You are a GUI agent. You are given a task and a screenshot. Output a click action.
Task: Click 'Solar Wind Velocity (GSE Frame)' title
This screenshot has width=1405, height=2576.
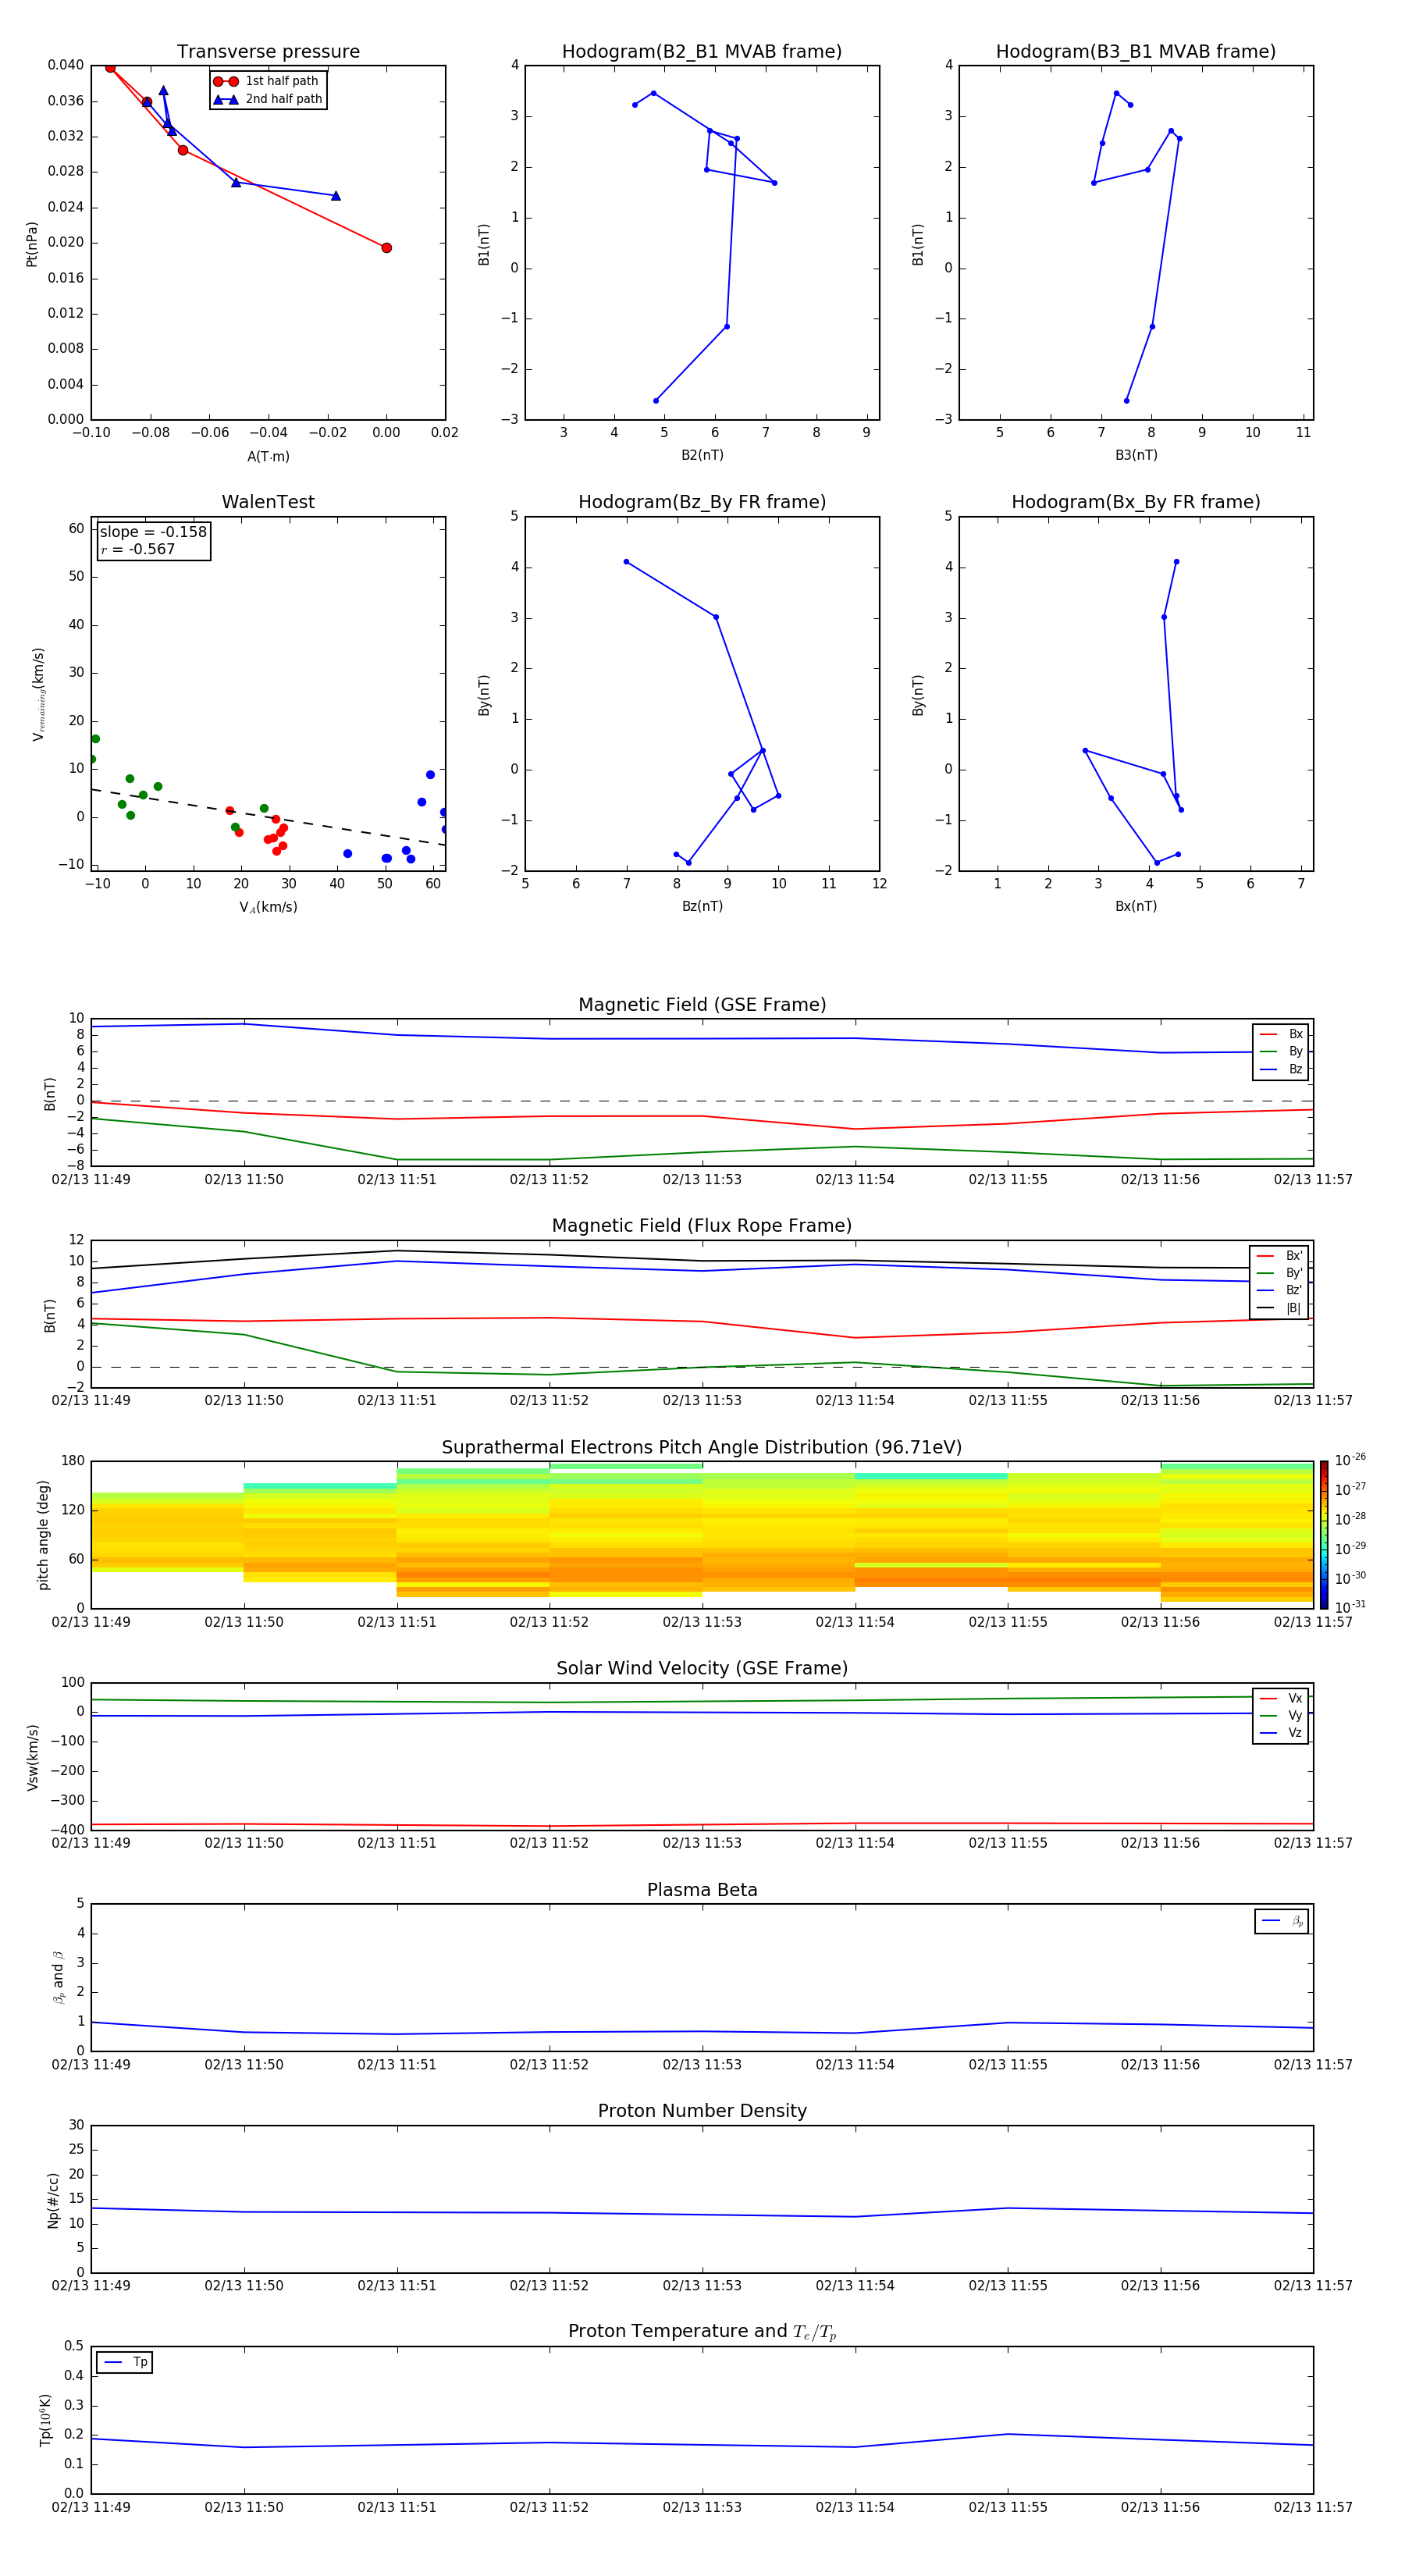coord(702,1668)
